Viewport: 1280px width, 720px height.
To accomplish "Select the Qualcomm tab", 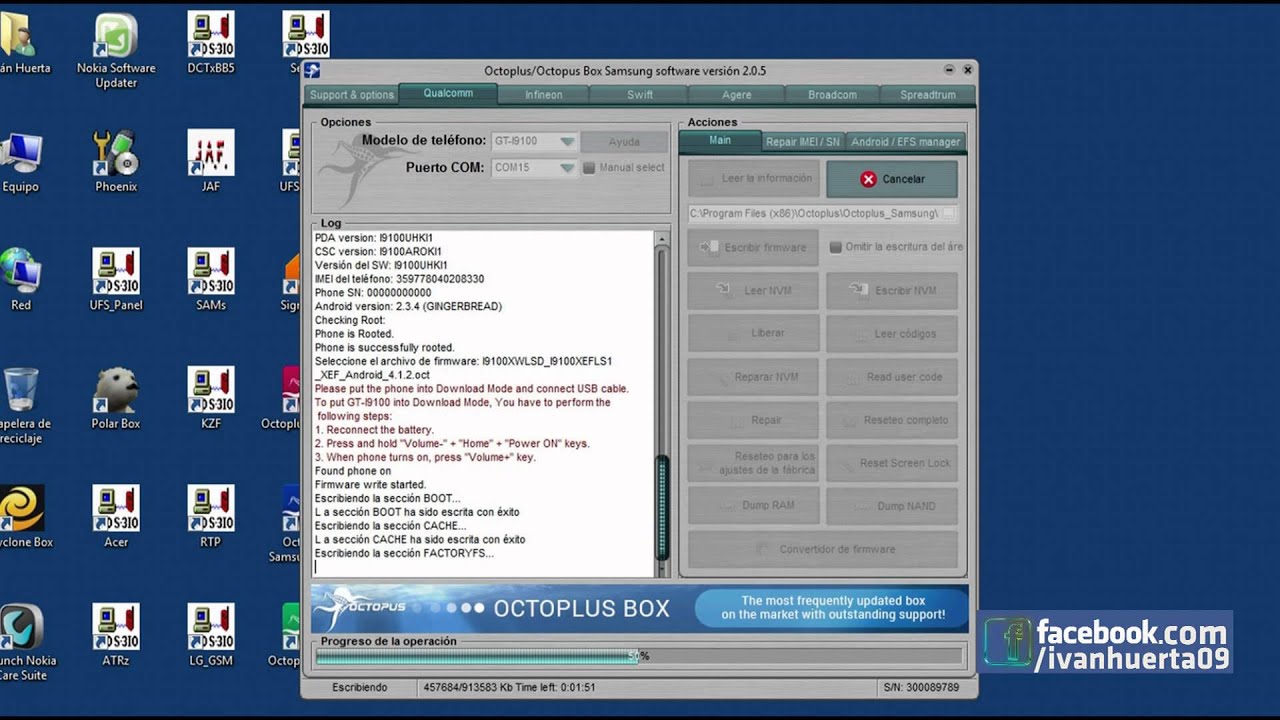I will click(448, 94).
